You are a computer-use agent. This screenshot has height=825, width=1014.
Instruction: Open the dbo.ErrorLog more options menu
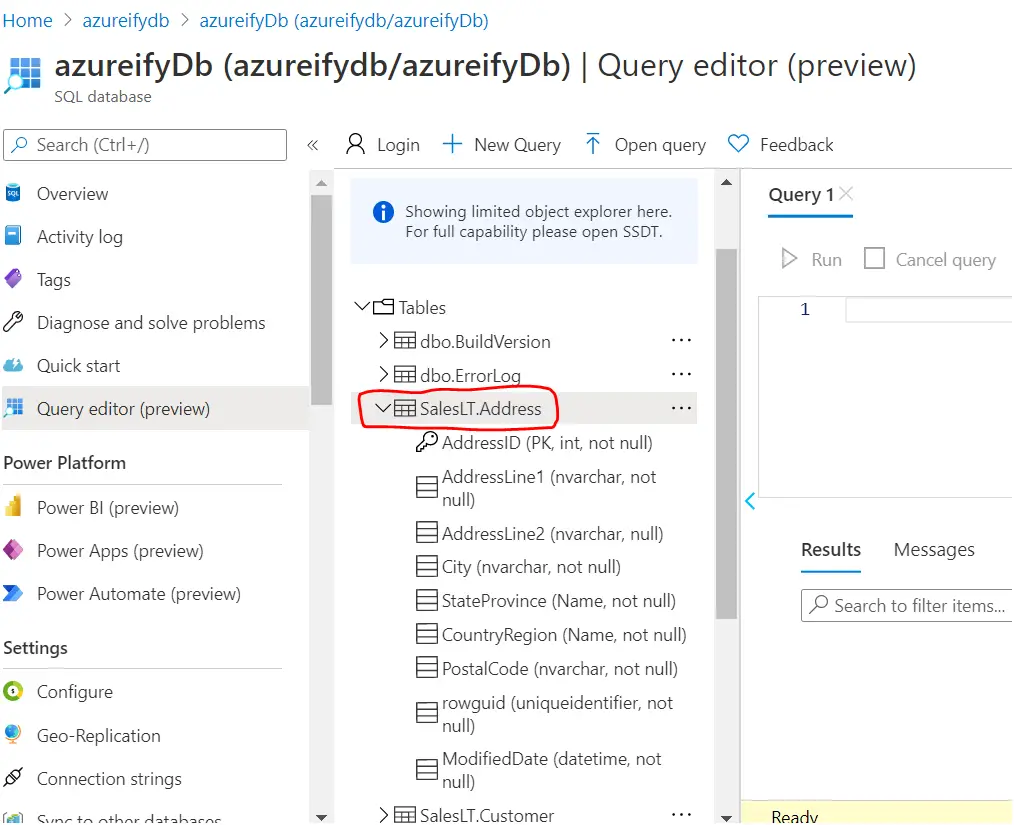pos(681,374)
